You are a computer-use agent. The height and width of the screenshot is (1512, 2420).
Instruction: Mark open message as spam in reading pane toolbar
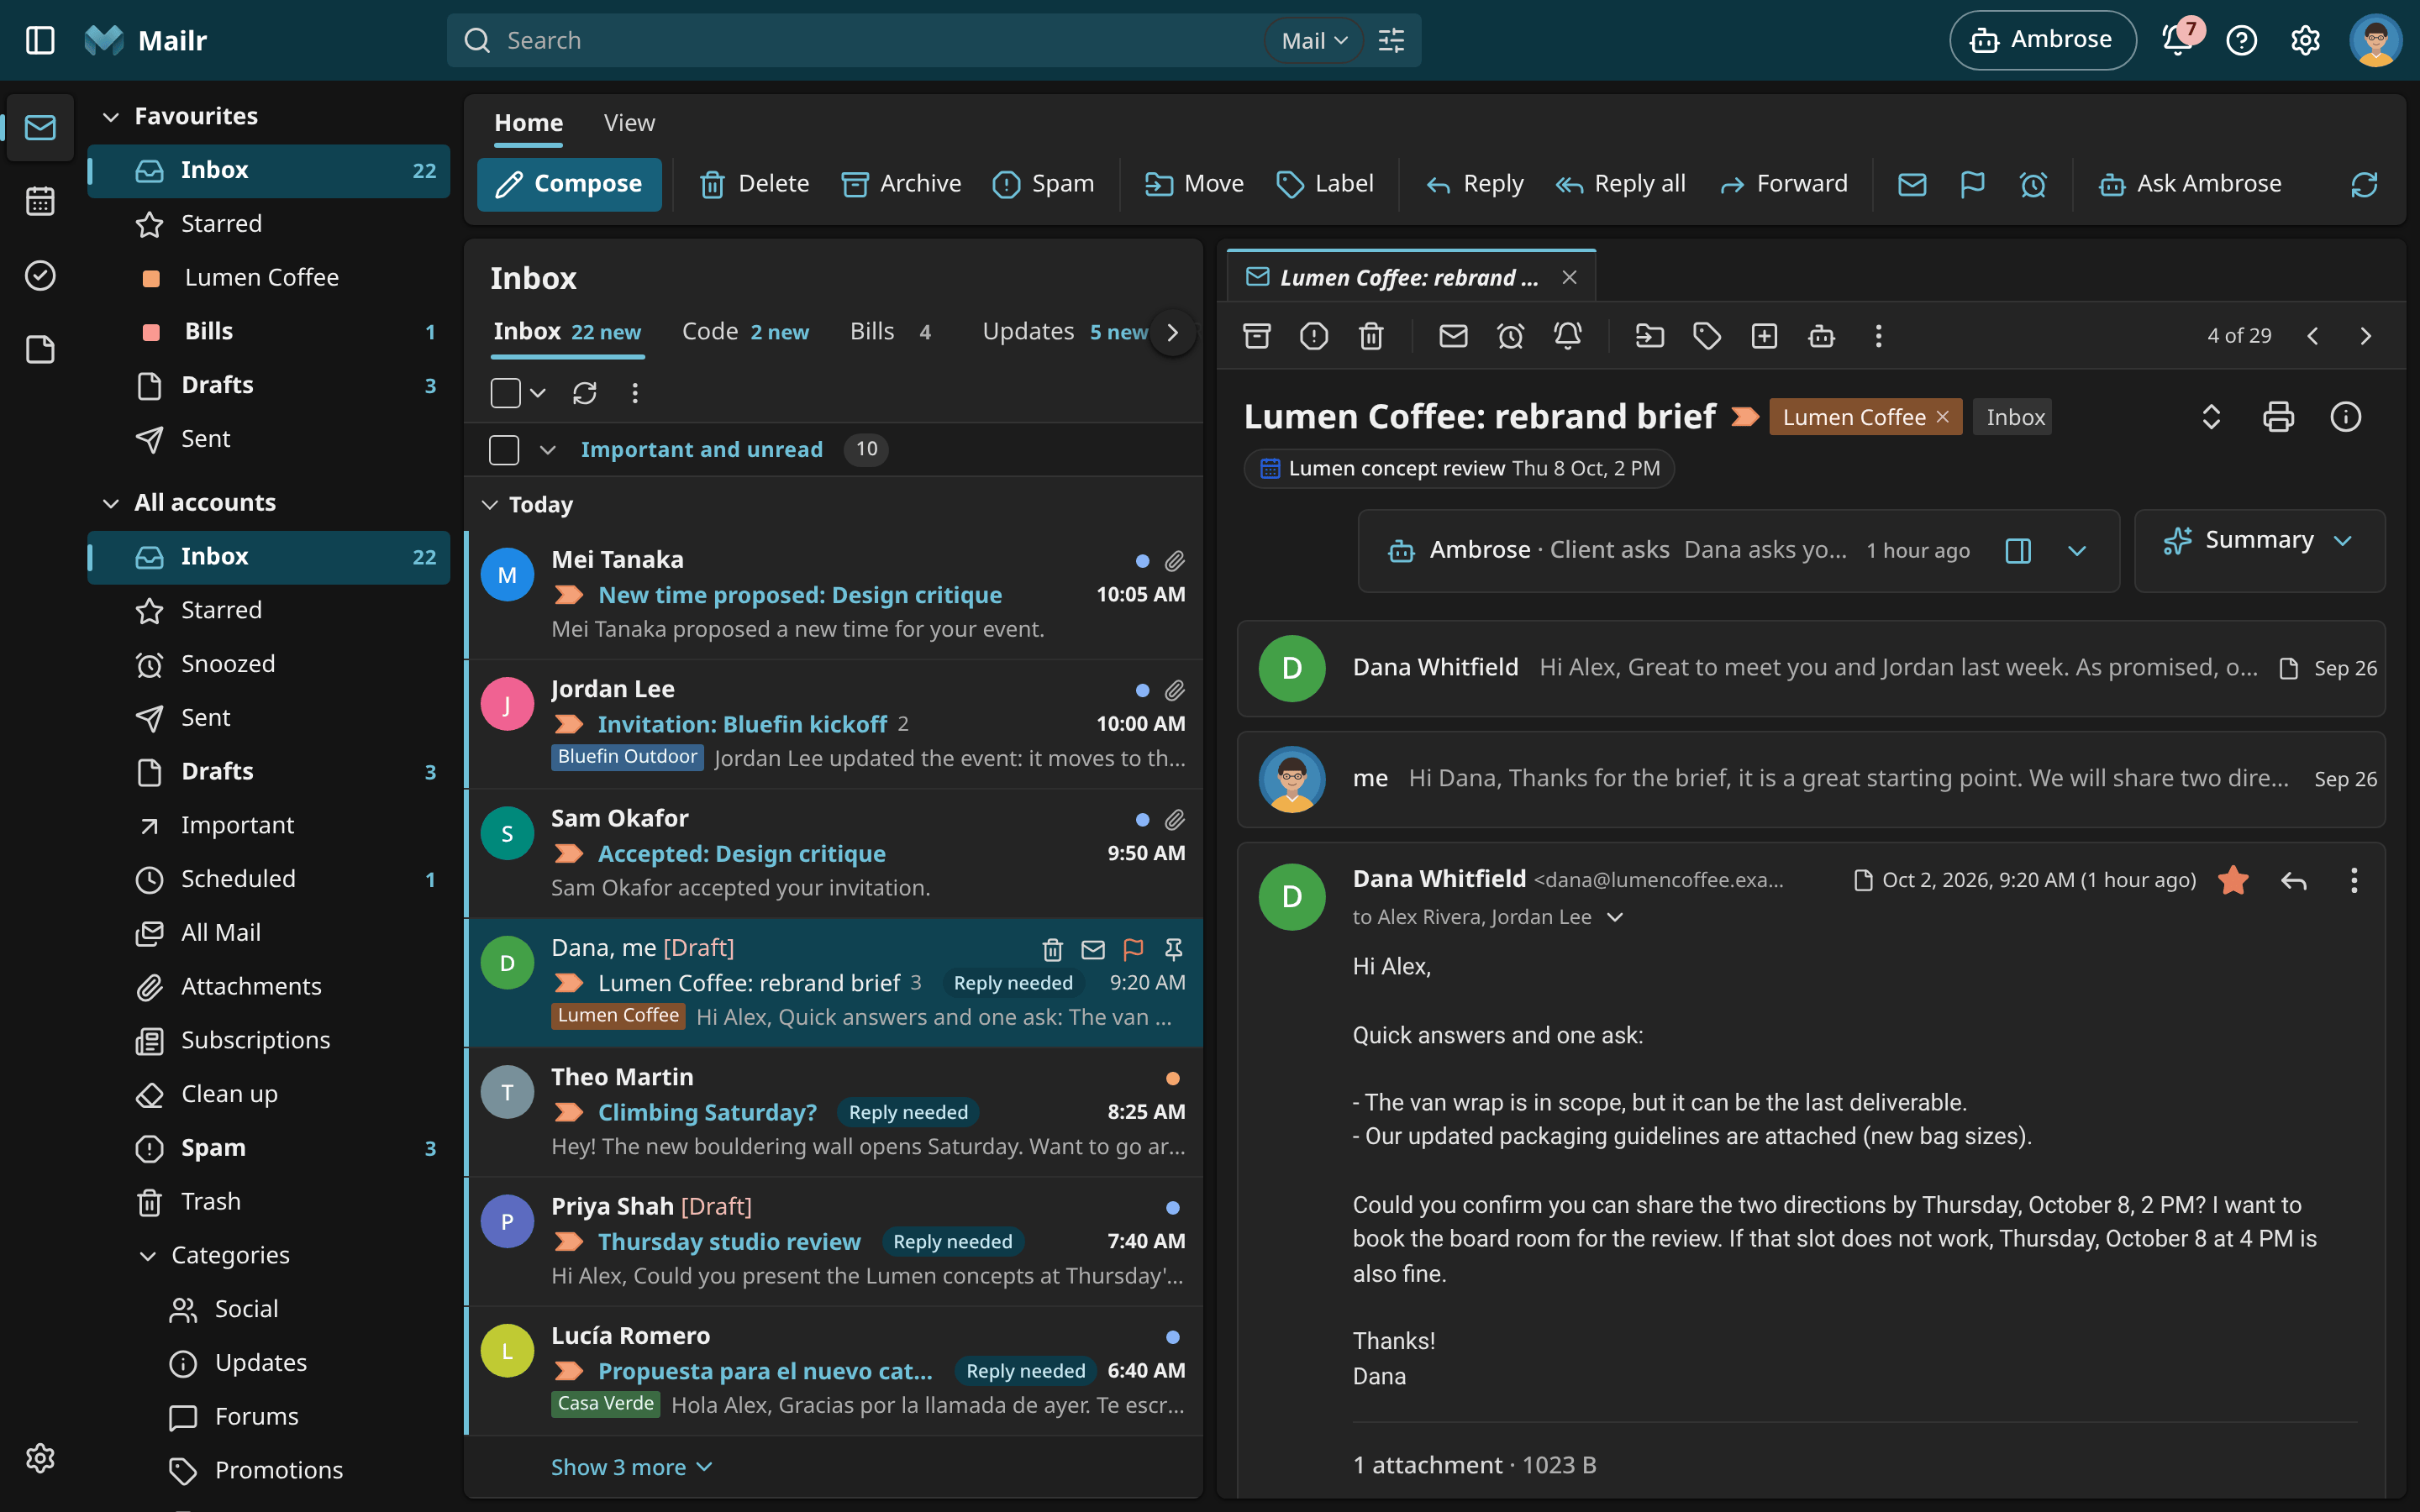click(1314, 336)
